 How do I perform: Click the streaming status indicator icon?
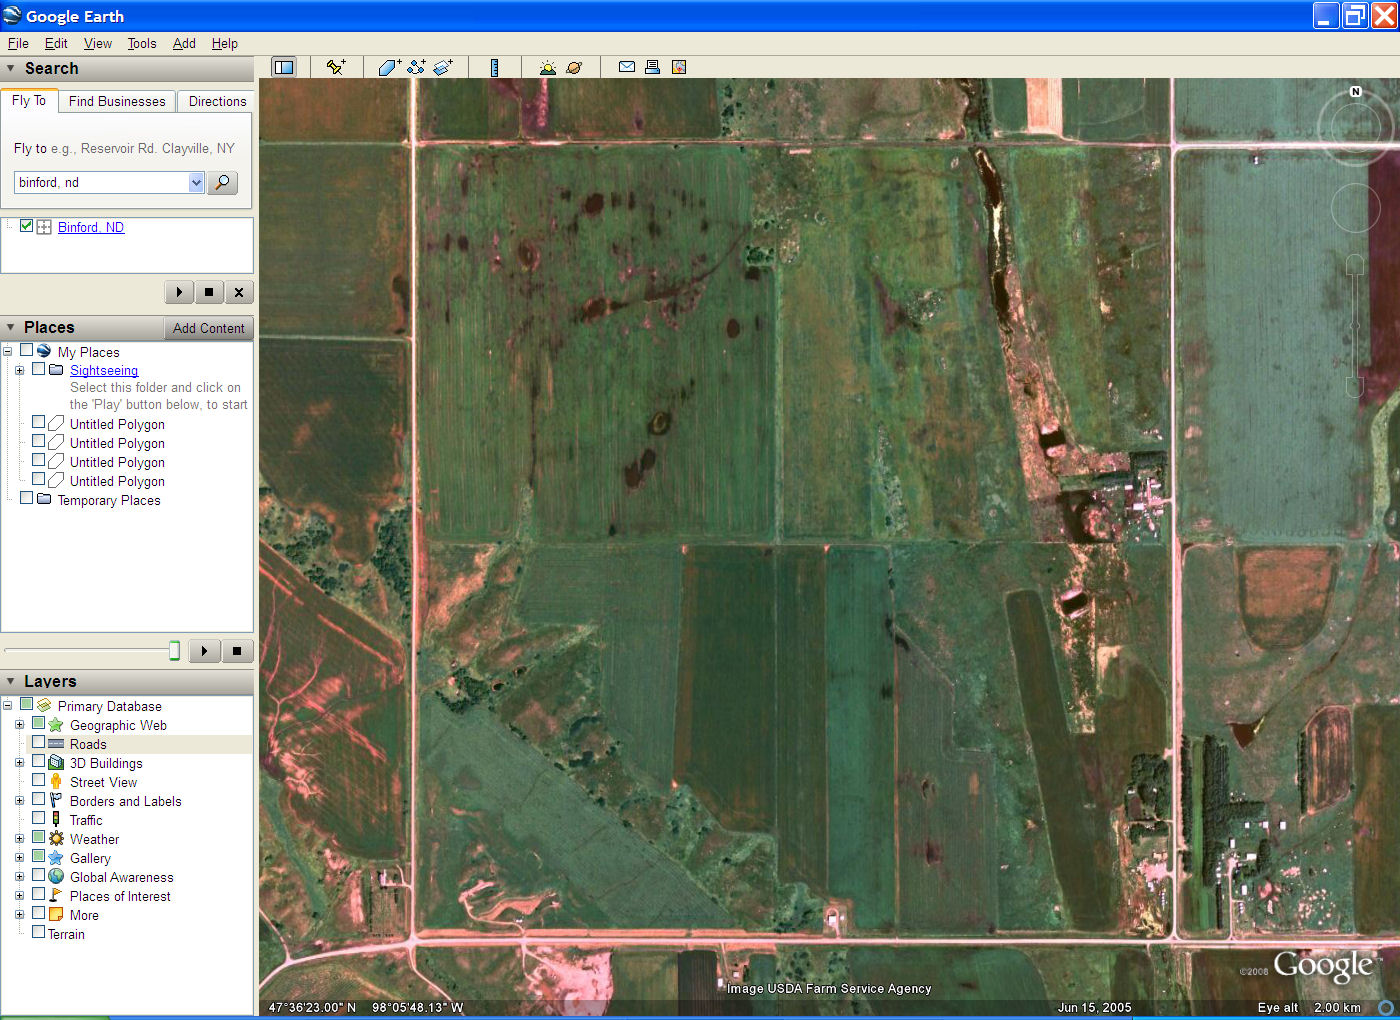click(1386, 1007)
